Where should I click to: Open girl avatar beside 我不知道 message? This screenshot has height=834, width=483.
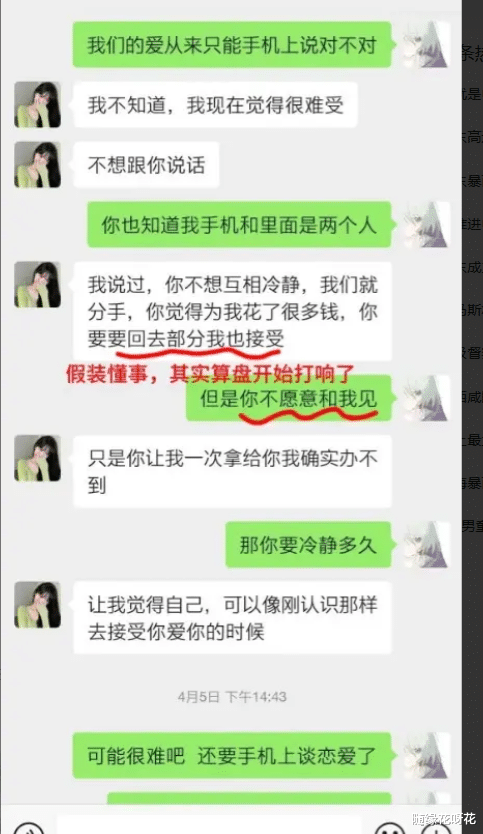[37, 105]
